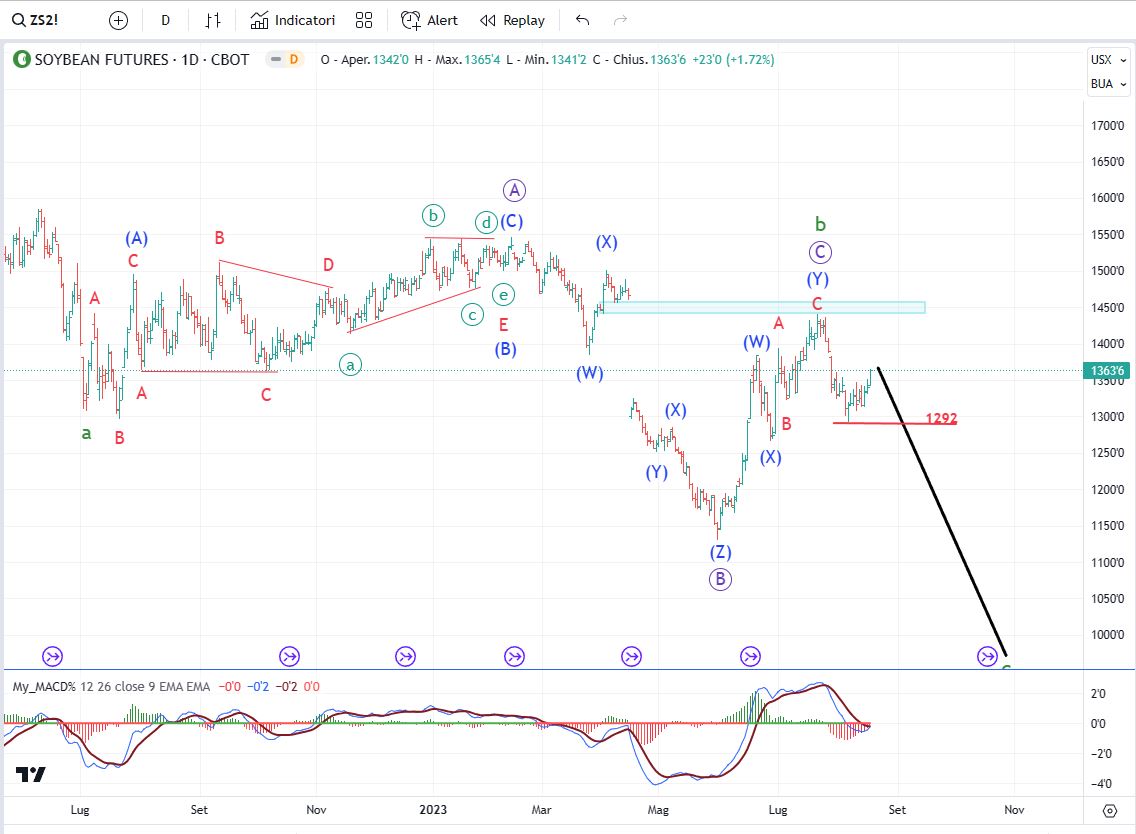This screenshot has height=834, width=1136.
Task: Open the chart bar style selector
Action: pyautogui.click(x=212, y=20)
